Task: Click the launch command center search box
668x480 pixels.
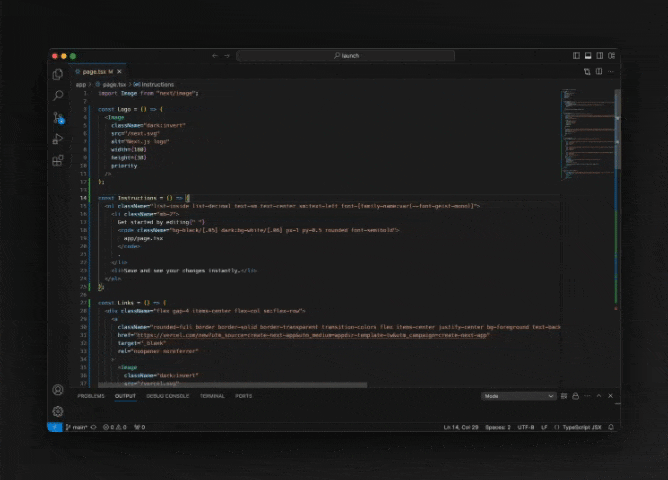Action: click(346, 56)
